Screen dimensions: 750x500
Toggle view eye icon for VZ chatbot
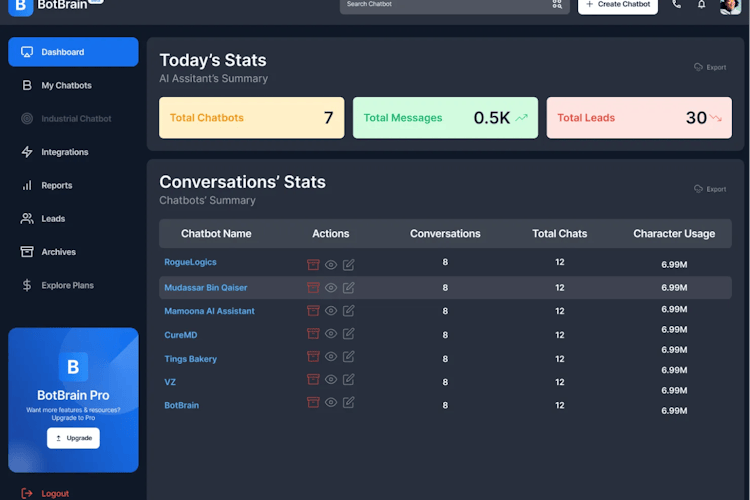[331, 380]
